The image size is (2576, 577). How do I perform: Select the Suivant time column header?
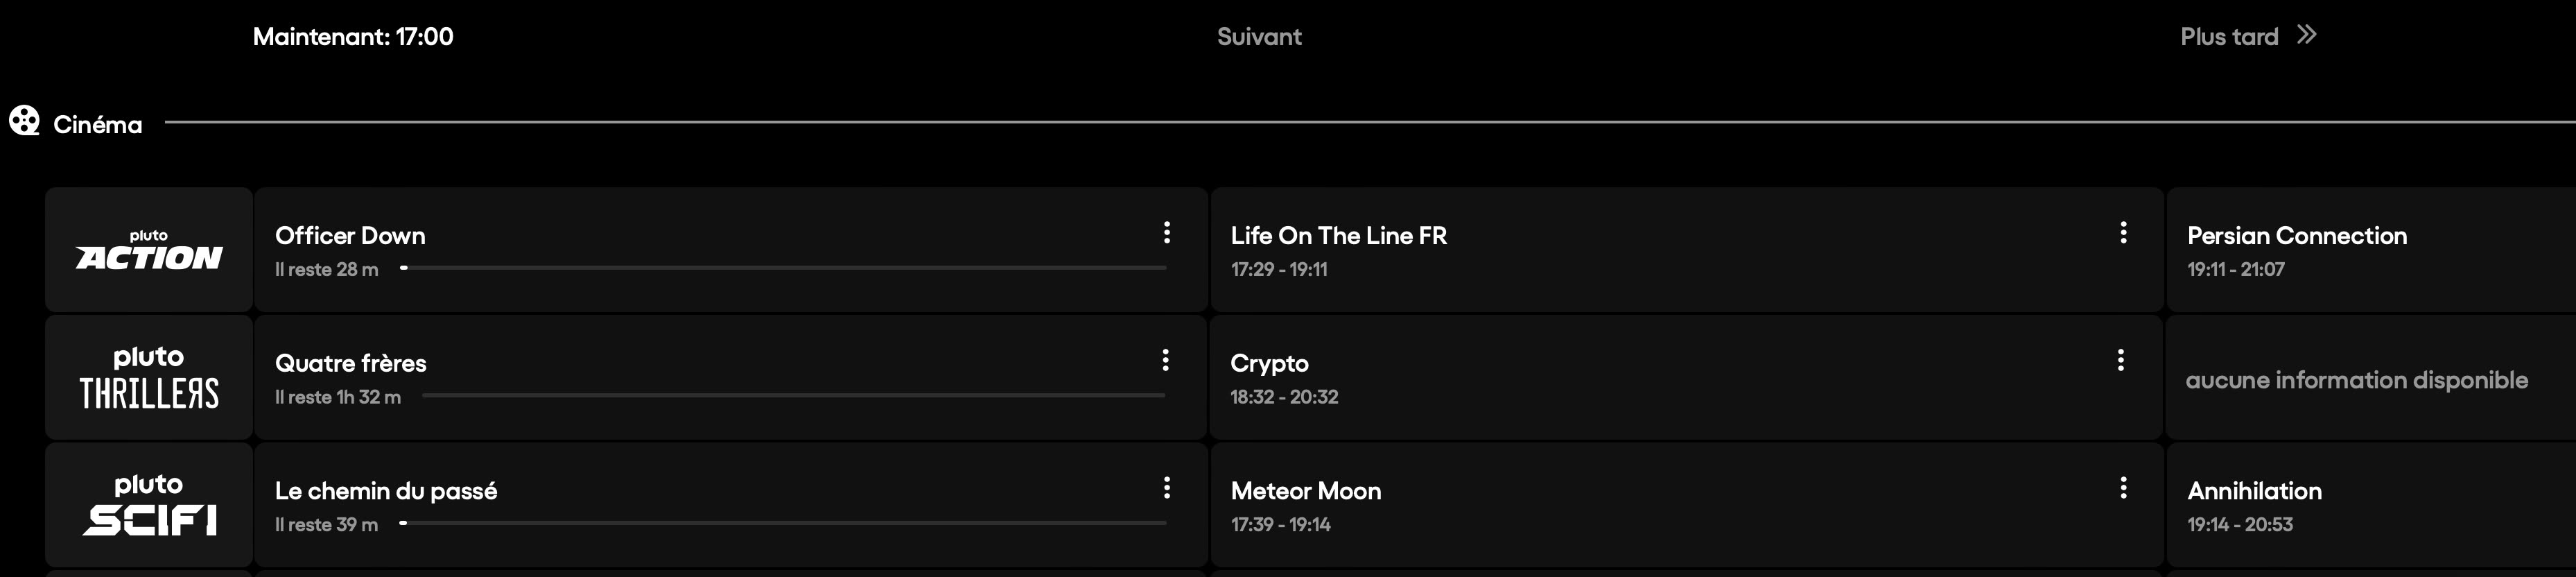[x=1259, y=37]
